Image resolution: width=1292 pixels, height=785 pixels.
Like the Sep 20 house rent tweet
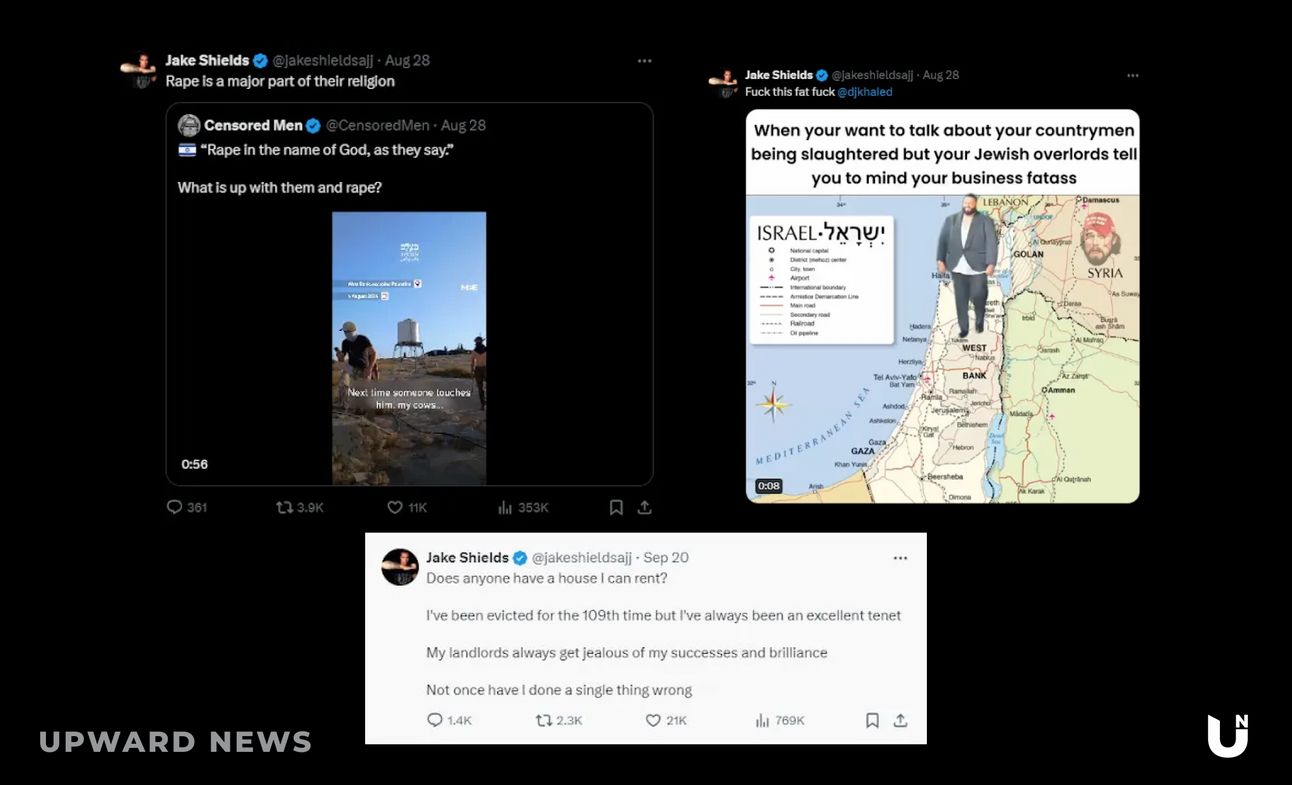tap(653, 720)
